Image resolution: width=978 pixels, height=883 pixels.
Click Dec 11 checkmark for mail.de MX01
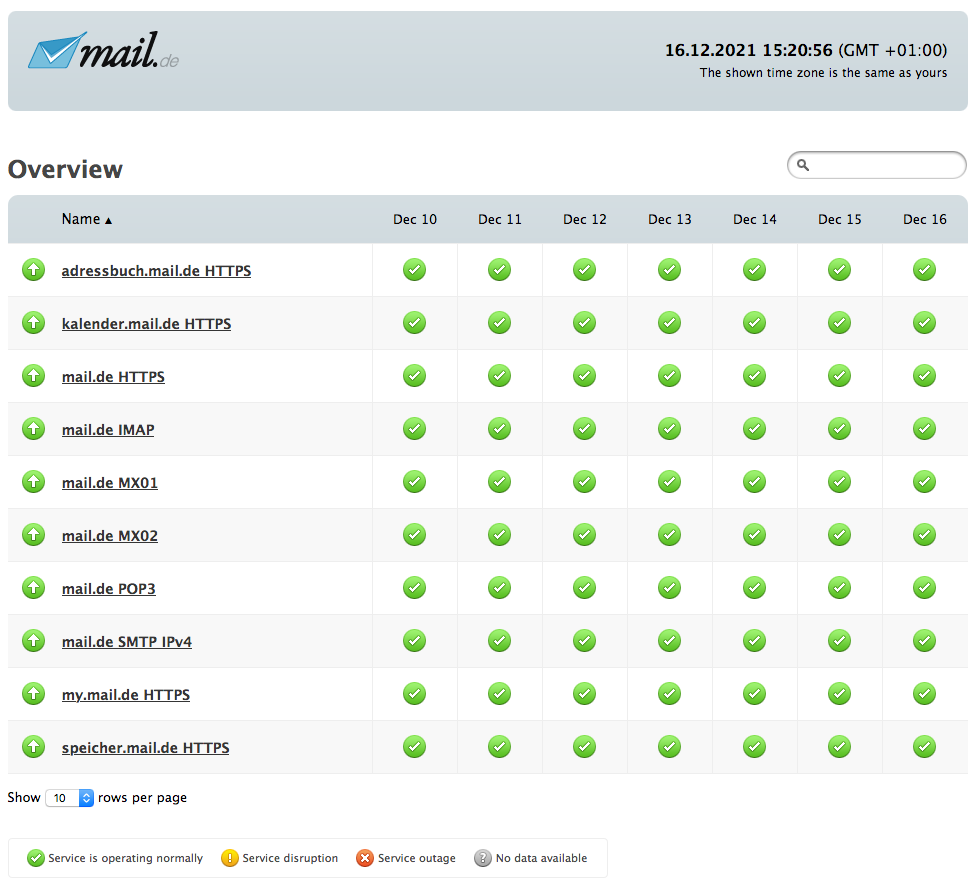coord(500,482)
